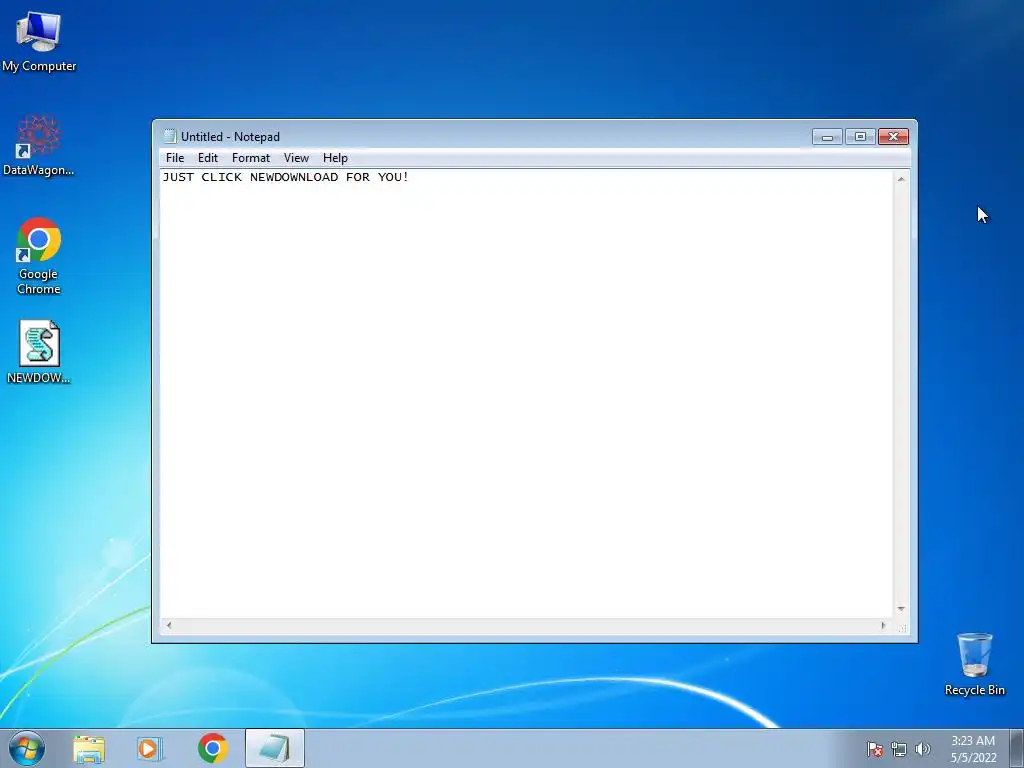Click the Notepad title bar icon
The height and width of the screenshot is (768, 1024).
click(170, 136)
